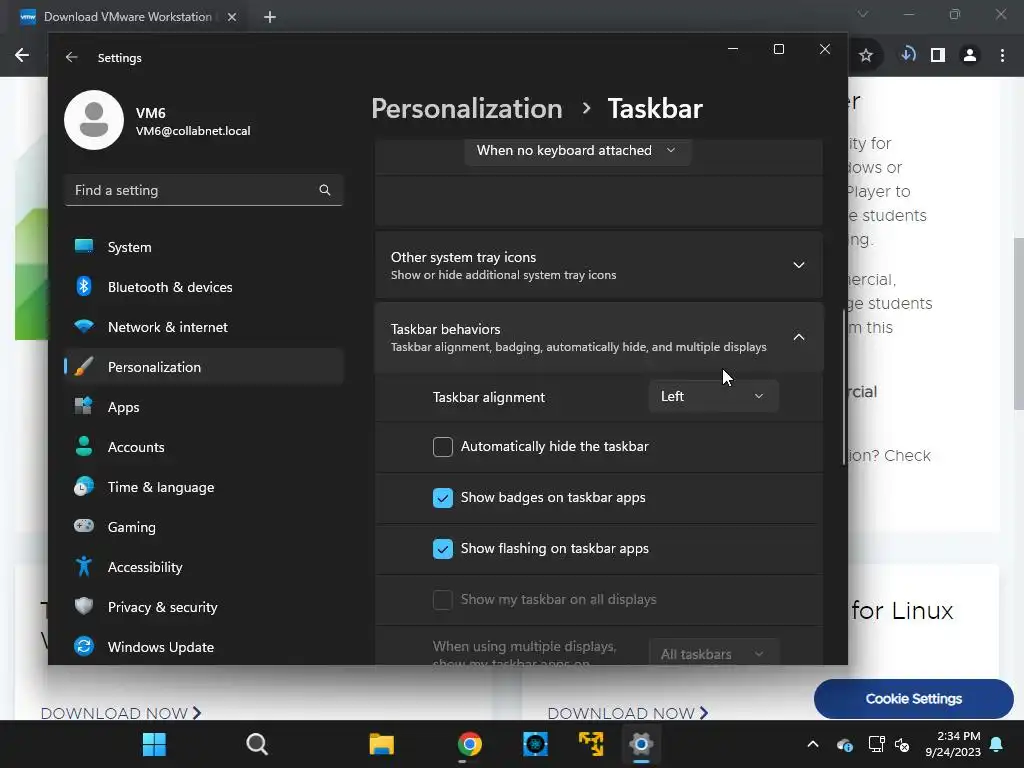Open File Explorer from taskbar
The height and width of the screenshot is (768, 1024).
(381, 744)
